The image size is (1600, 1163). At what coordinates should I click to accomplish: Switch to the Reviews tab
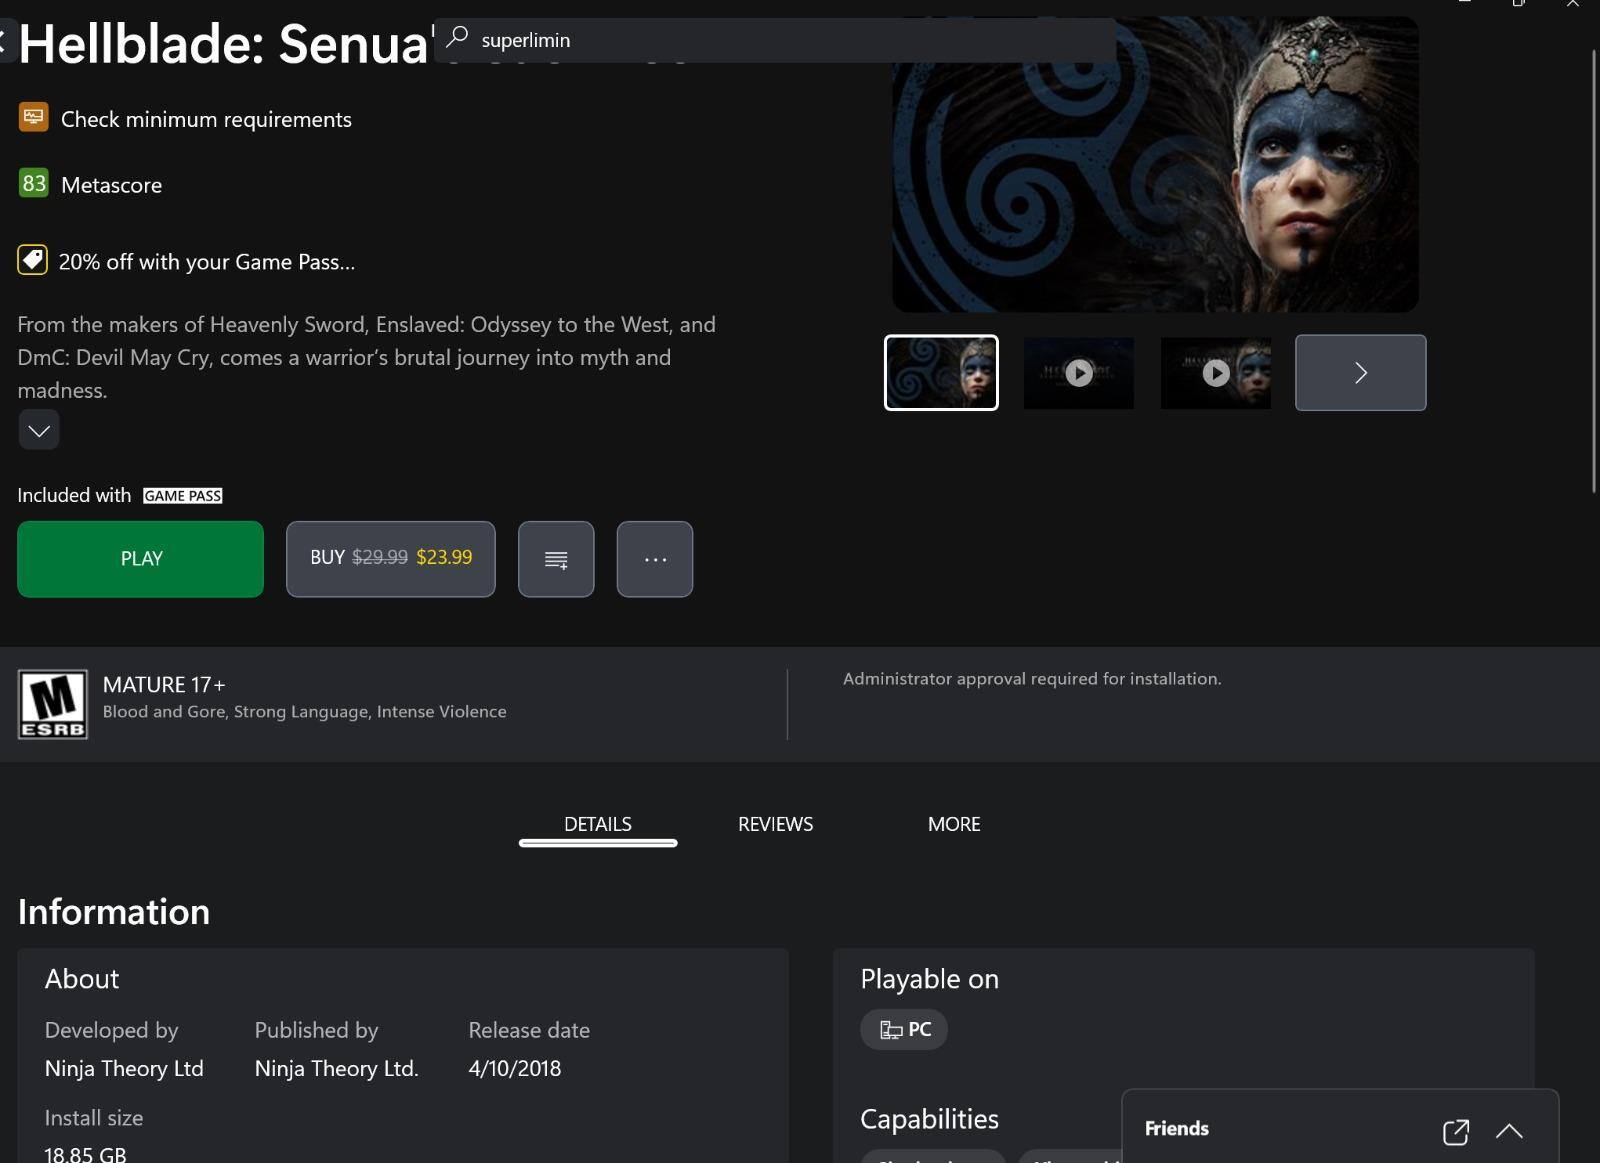775,824
